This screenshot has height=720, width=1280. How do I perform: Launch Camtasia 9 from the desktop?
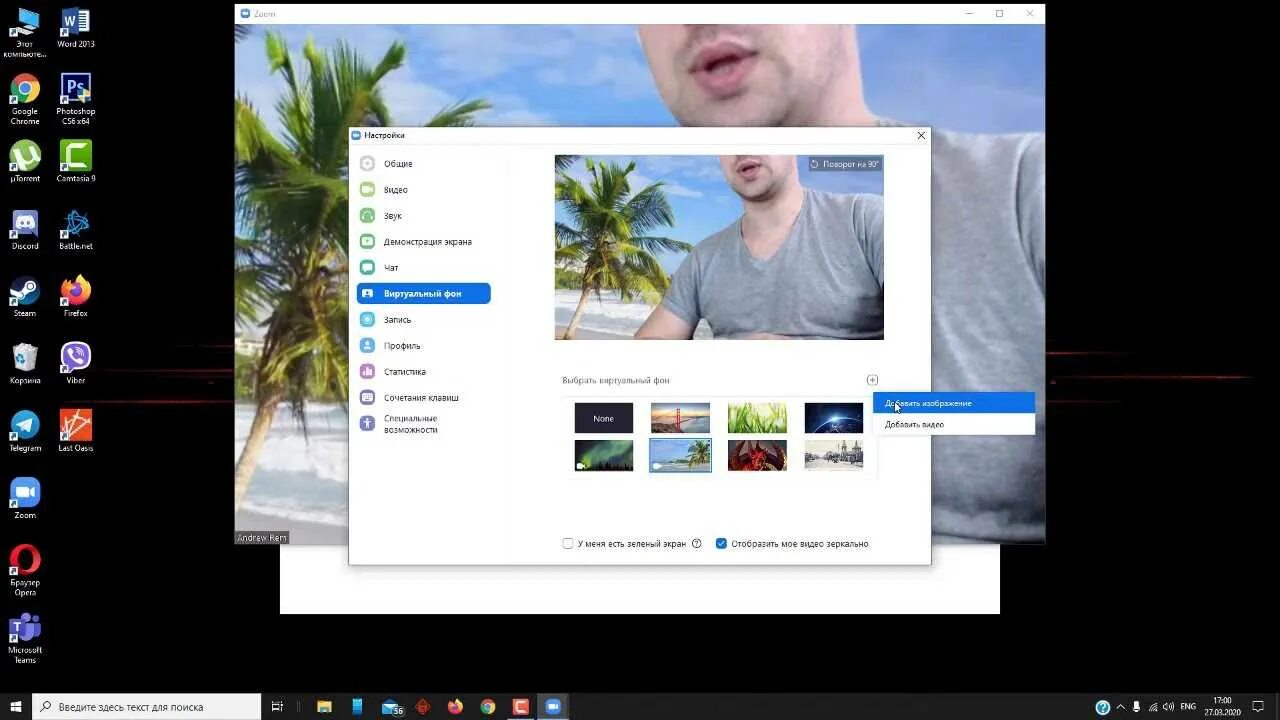(x=76, y=162)
